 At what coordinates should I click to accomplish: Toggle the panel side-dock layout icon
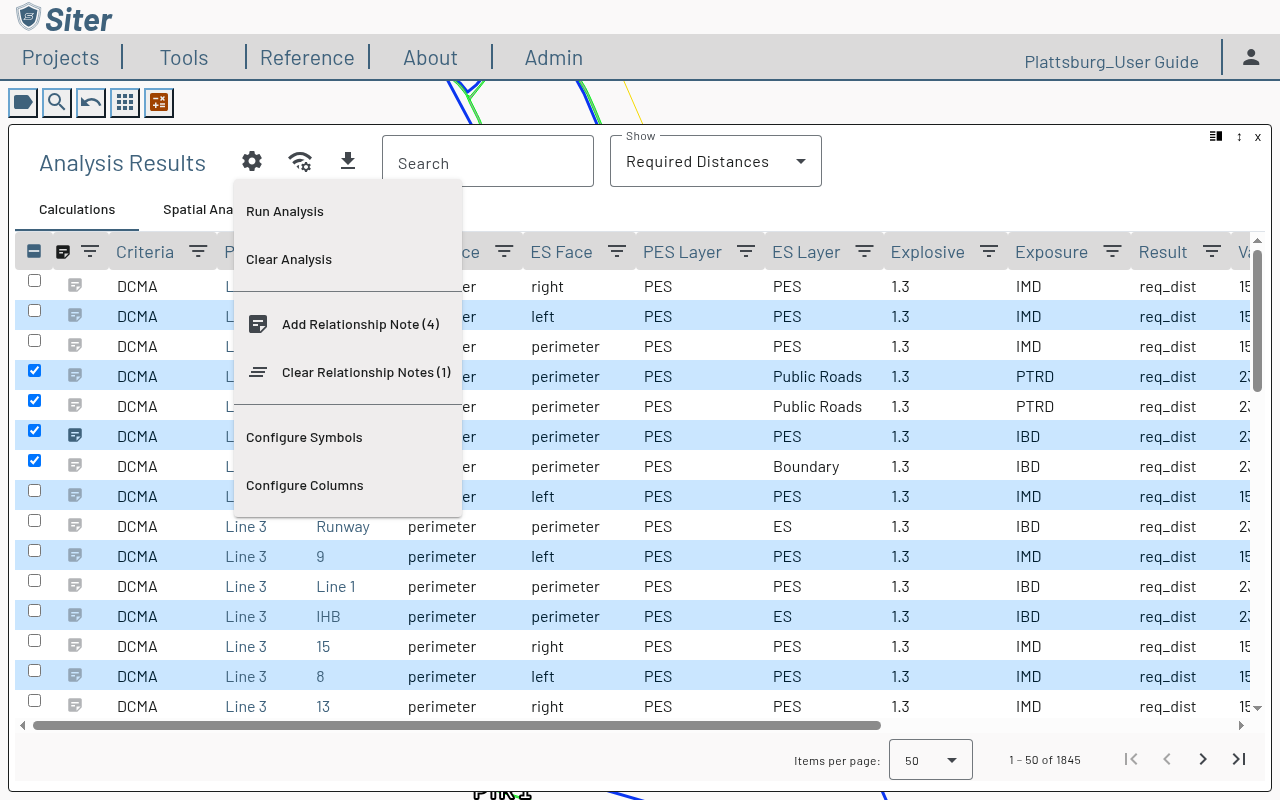click(1216, 136)
